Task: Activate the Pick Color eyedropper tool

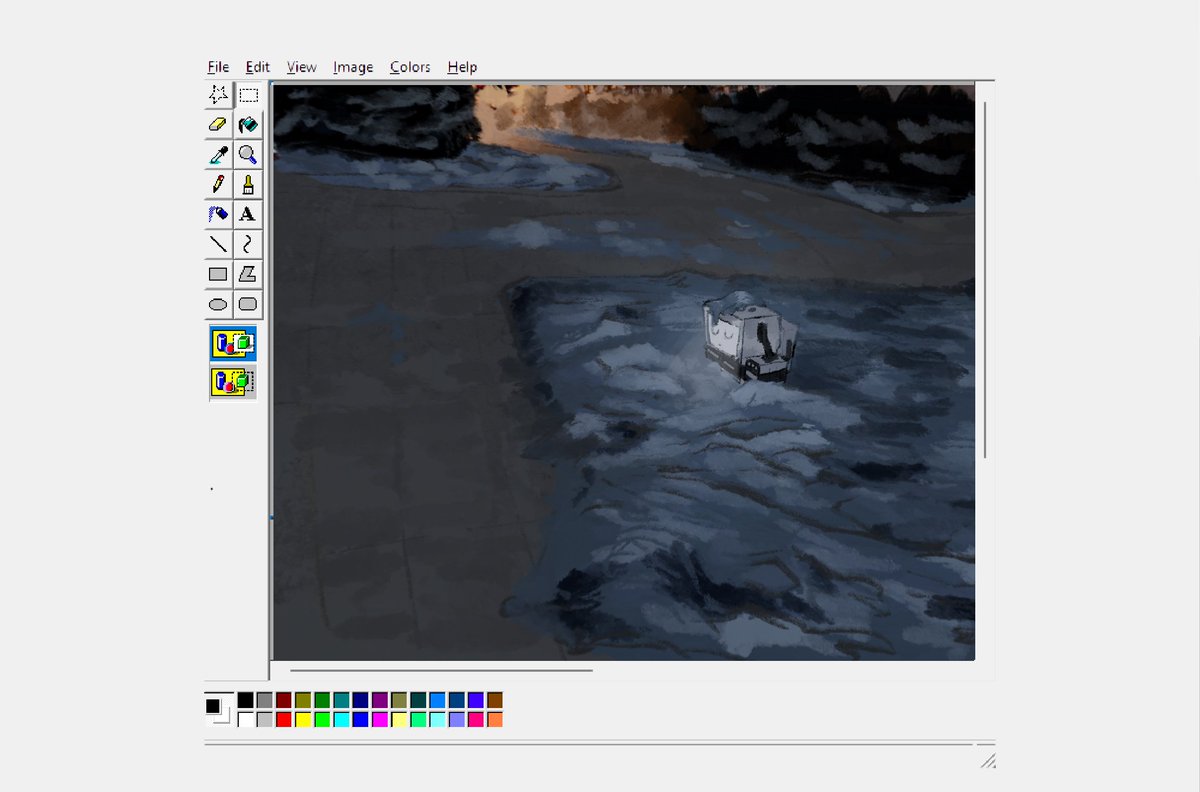Action: click(218, 155)
